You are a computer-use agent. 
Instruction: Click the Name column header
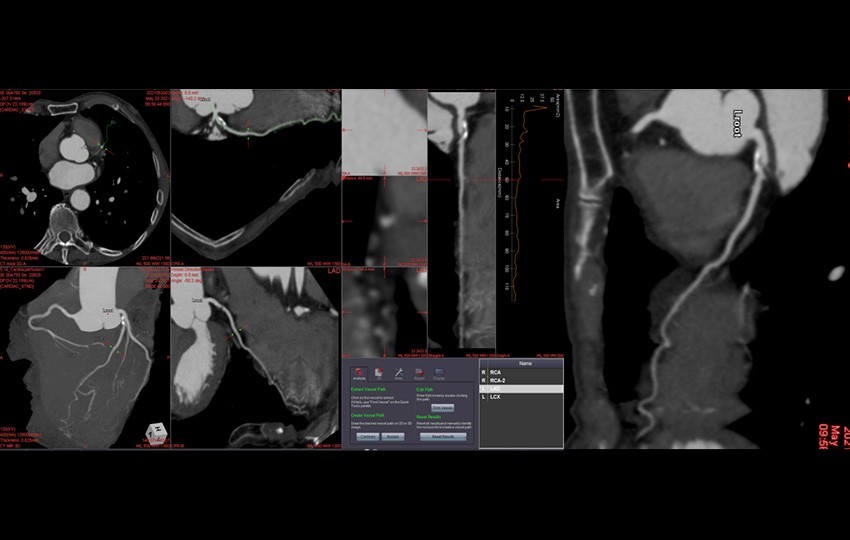tap(525, 364)
